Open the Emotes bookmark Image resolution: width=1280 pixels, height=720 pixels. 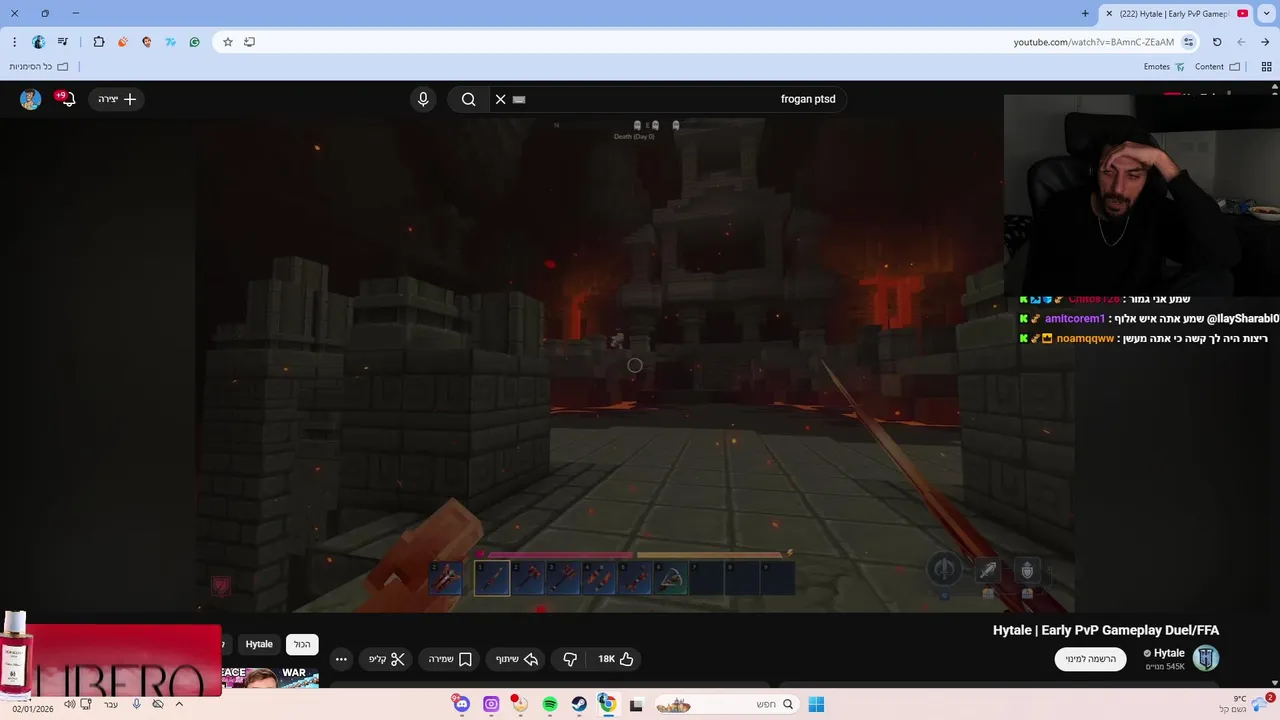pyautogui.click(x=1164, y=67)
